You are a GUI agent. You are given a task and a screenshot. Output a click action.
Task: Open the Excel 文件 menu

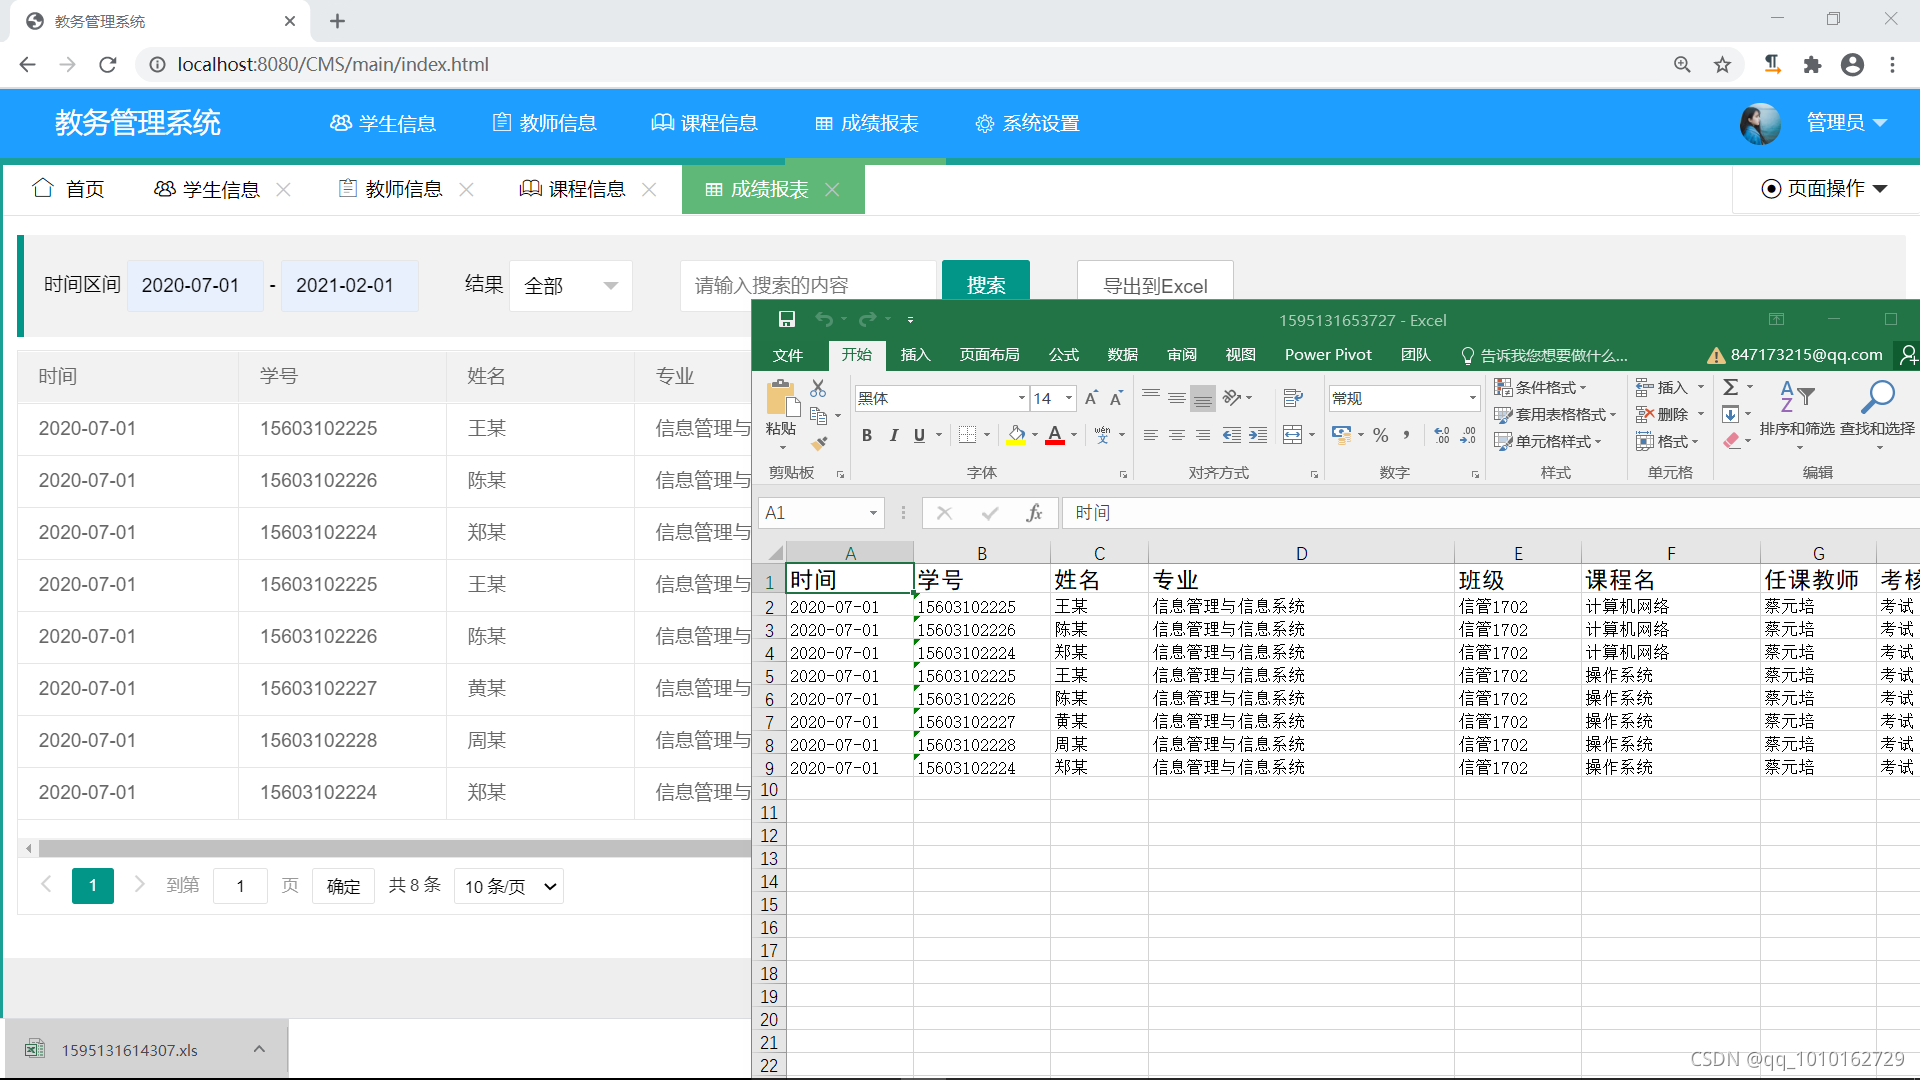click(788, 355)
